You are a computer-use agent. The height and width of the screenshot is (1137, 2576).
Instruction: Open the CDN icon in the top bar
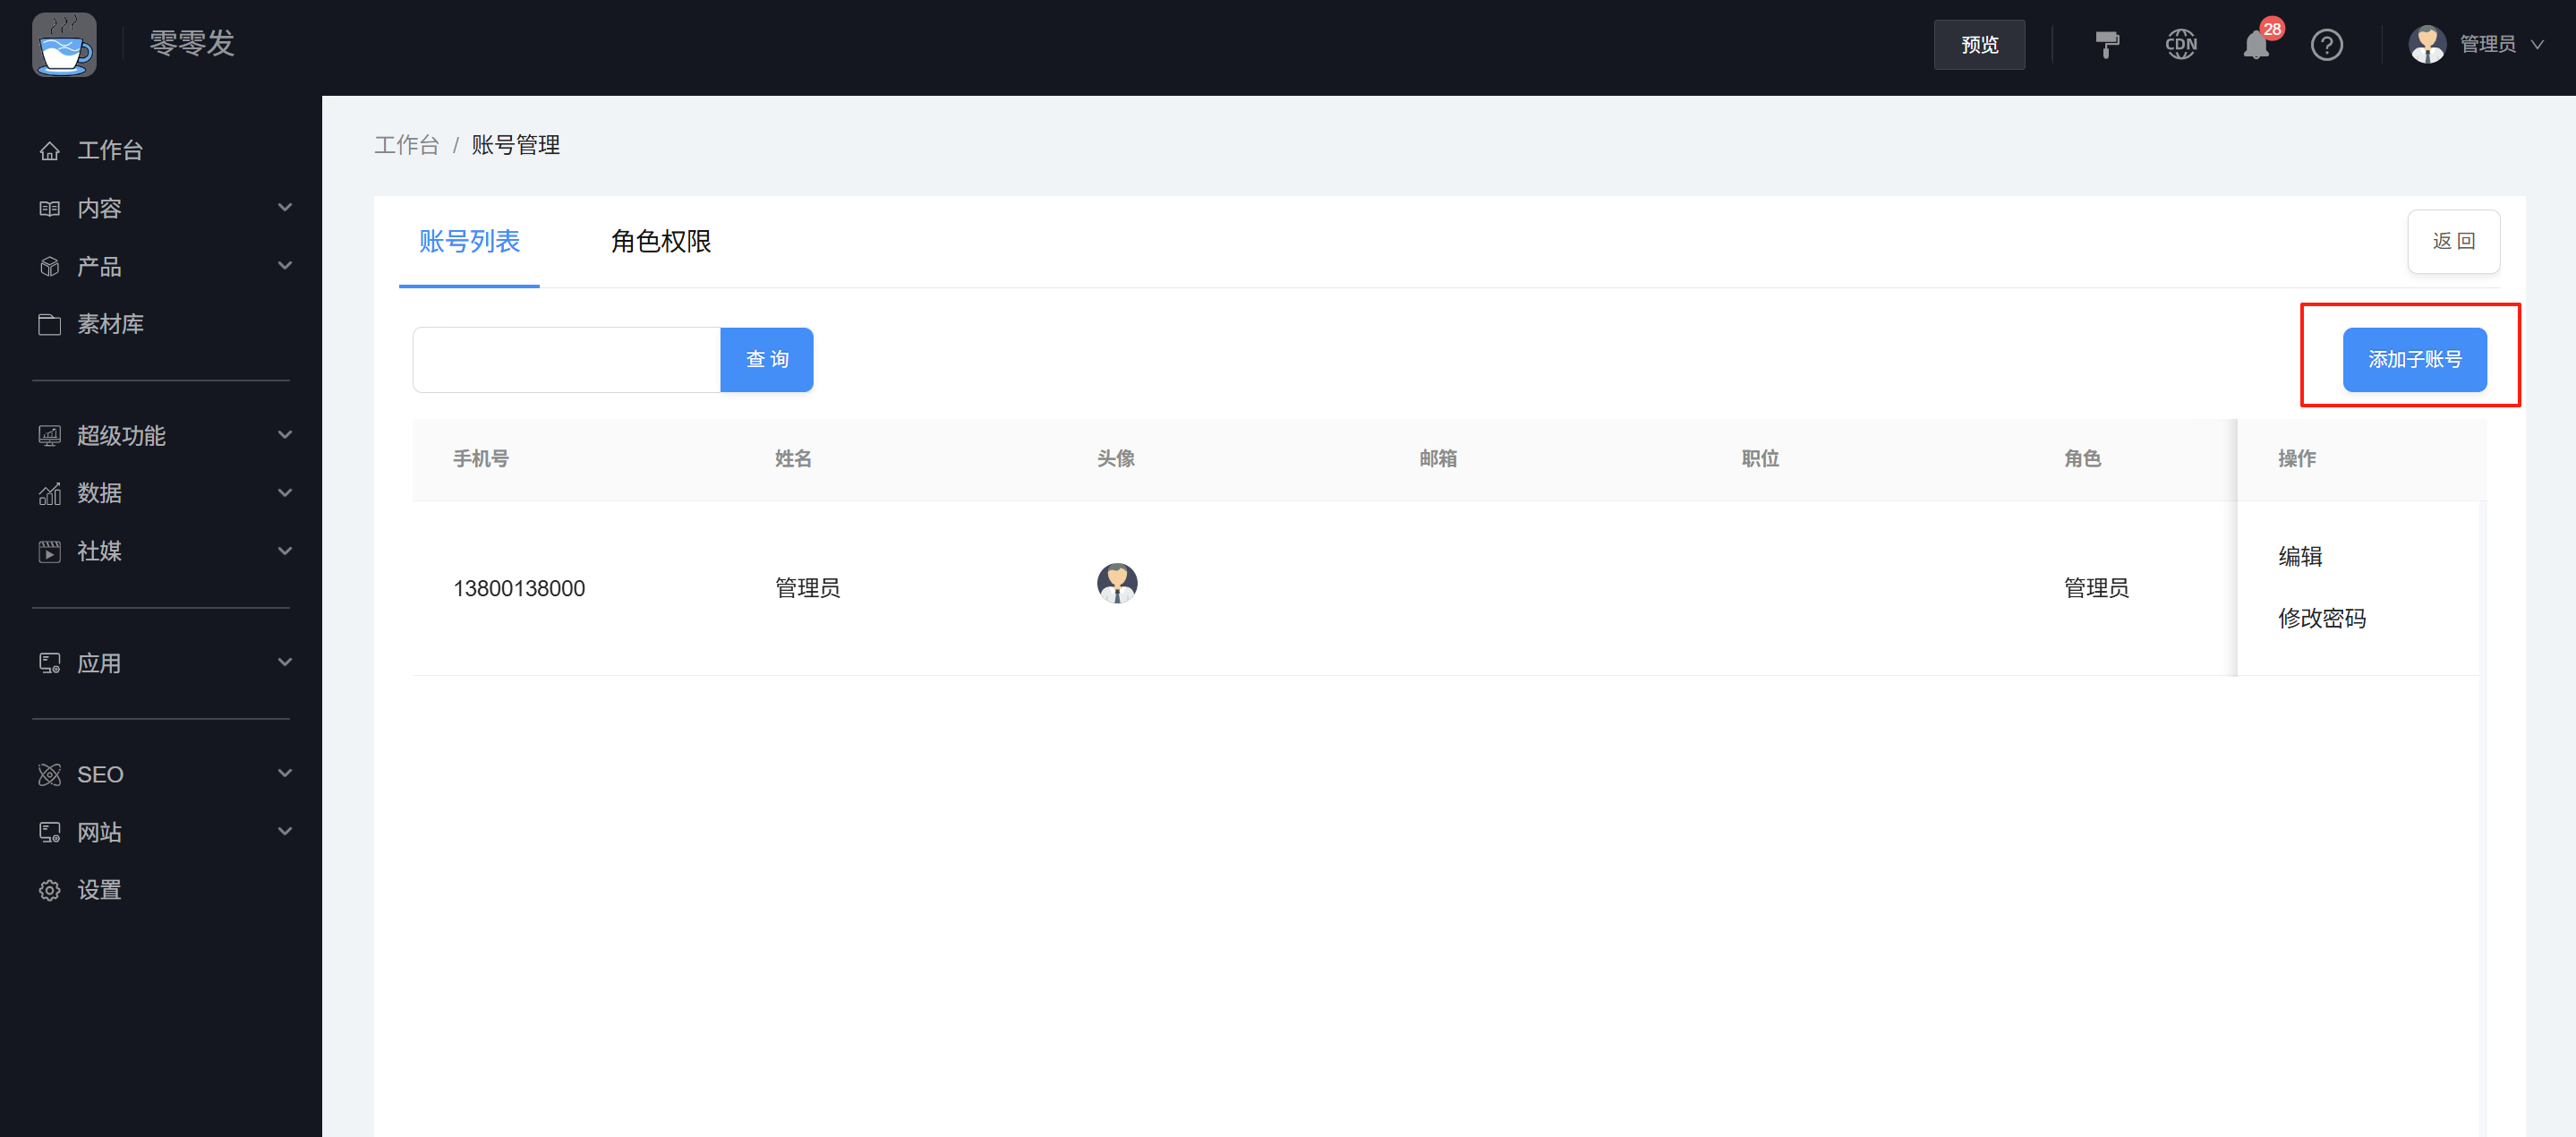coord(2181,44)
